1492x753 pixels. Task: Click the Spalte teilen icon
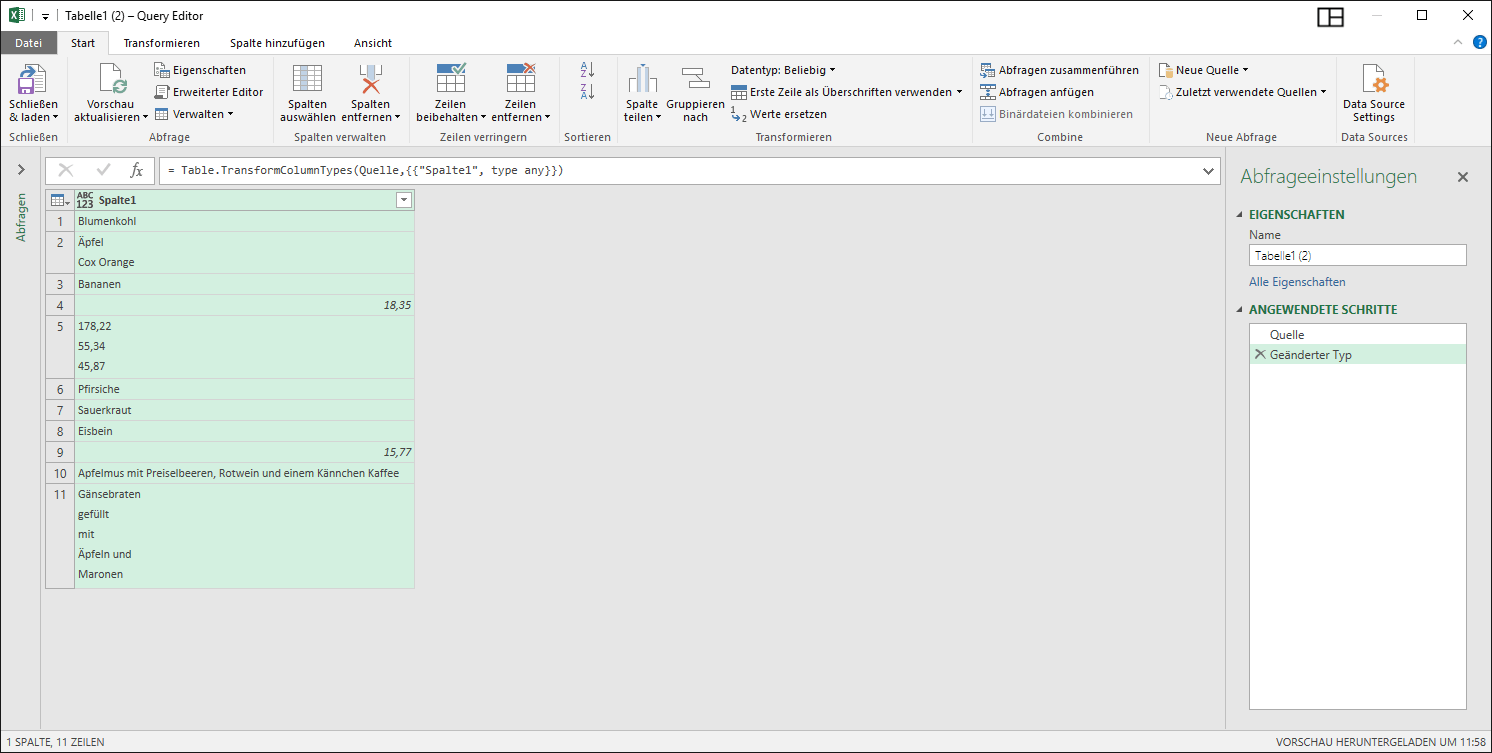(x=642, y=79)
